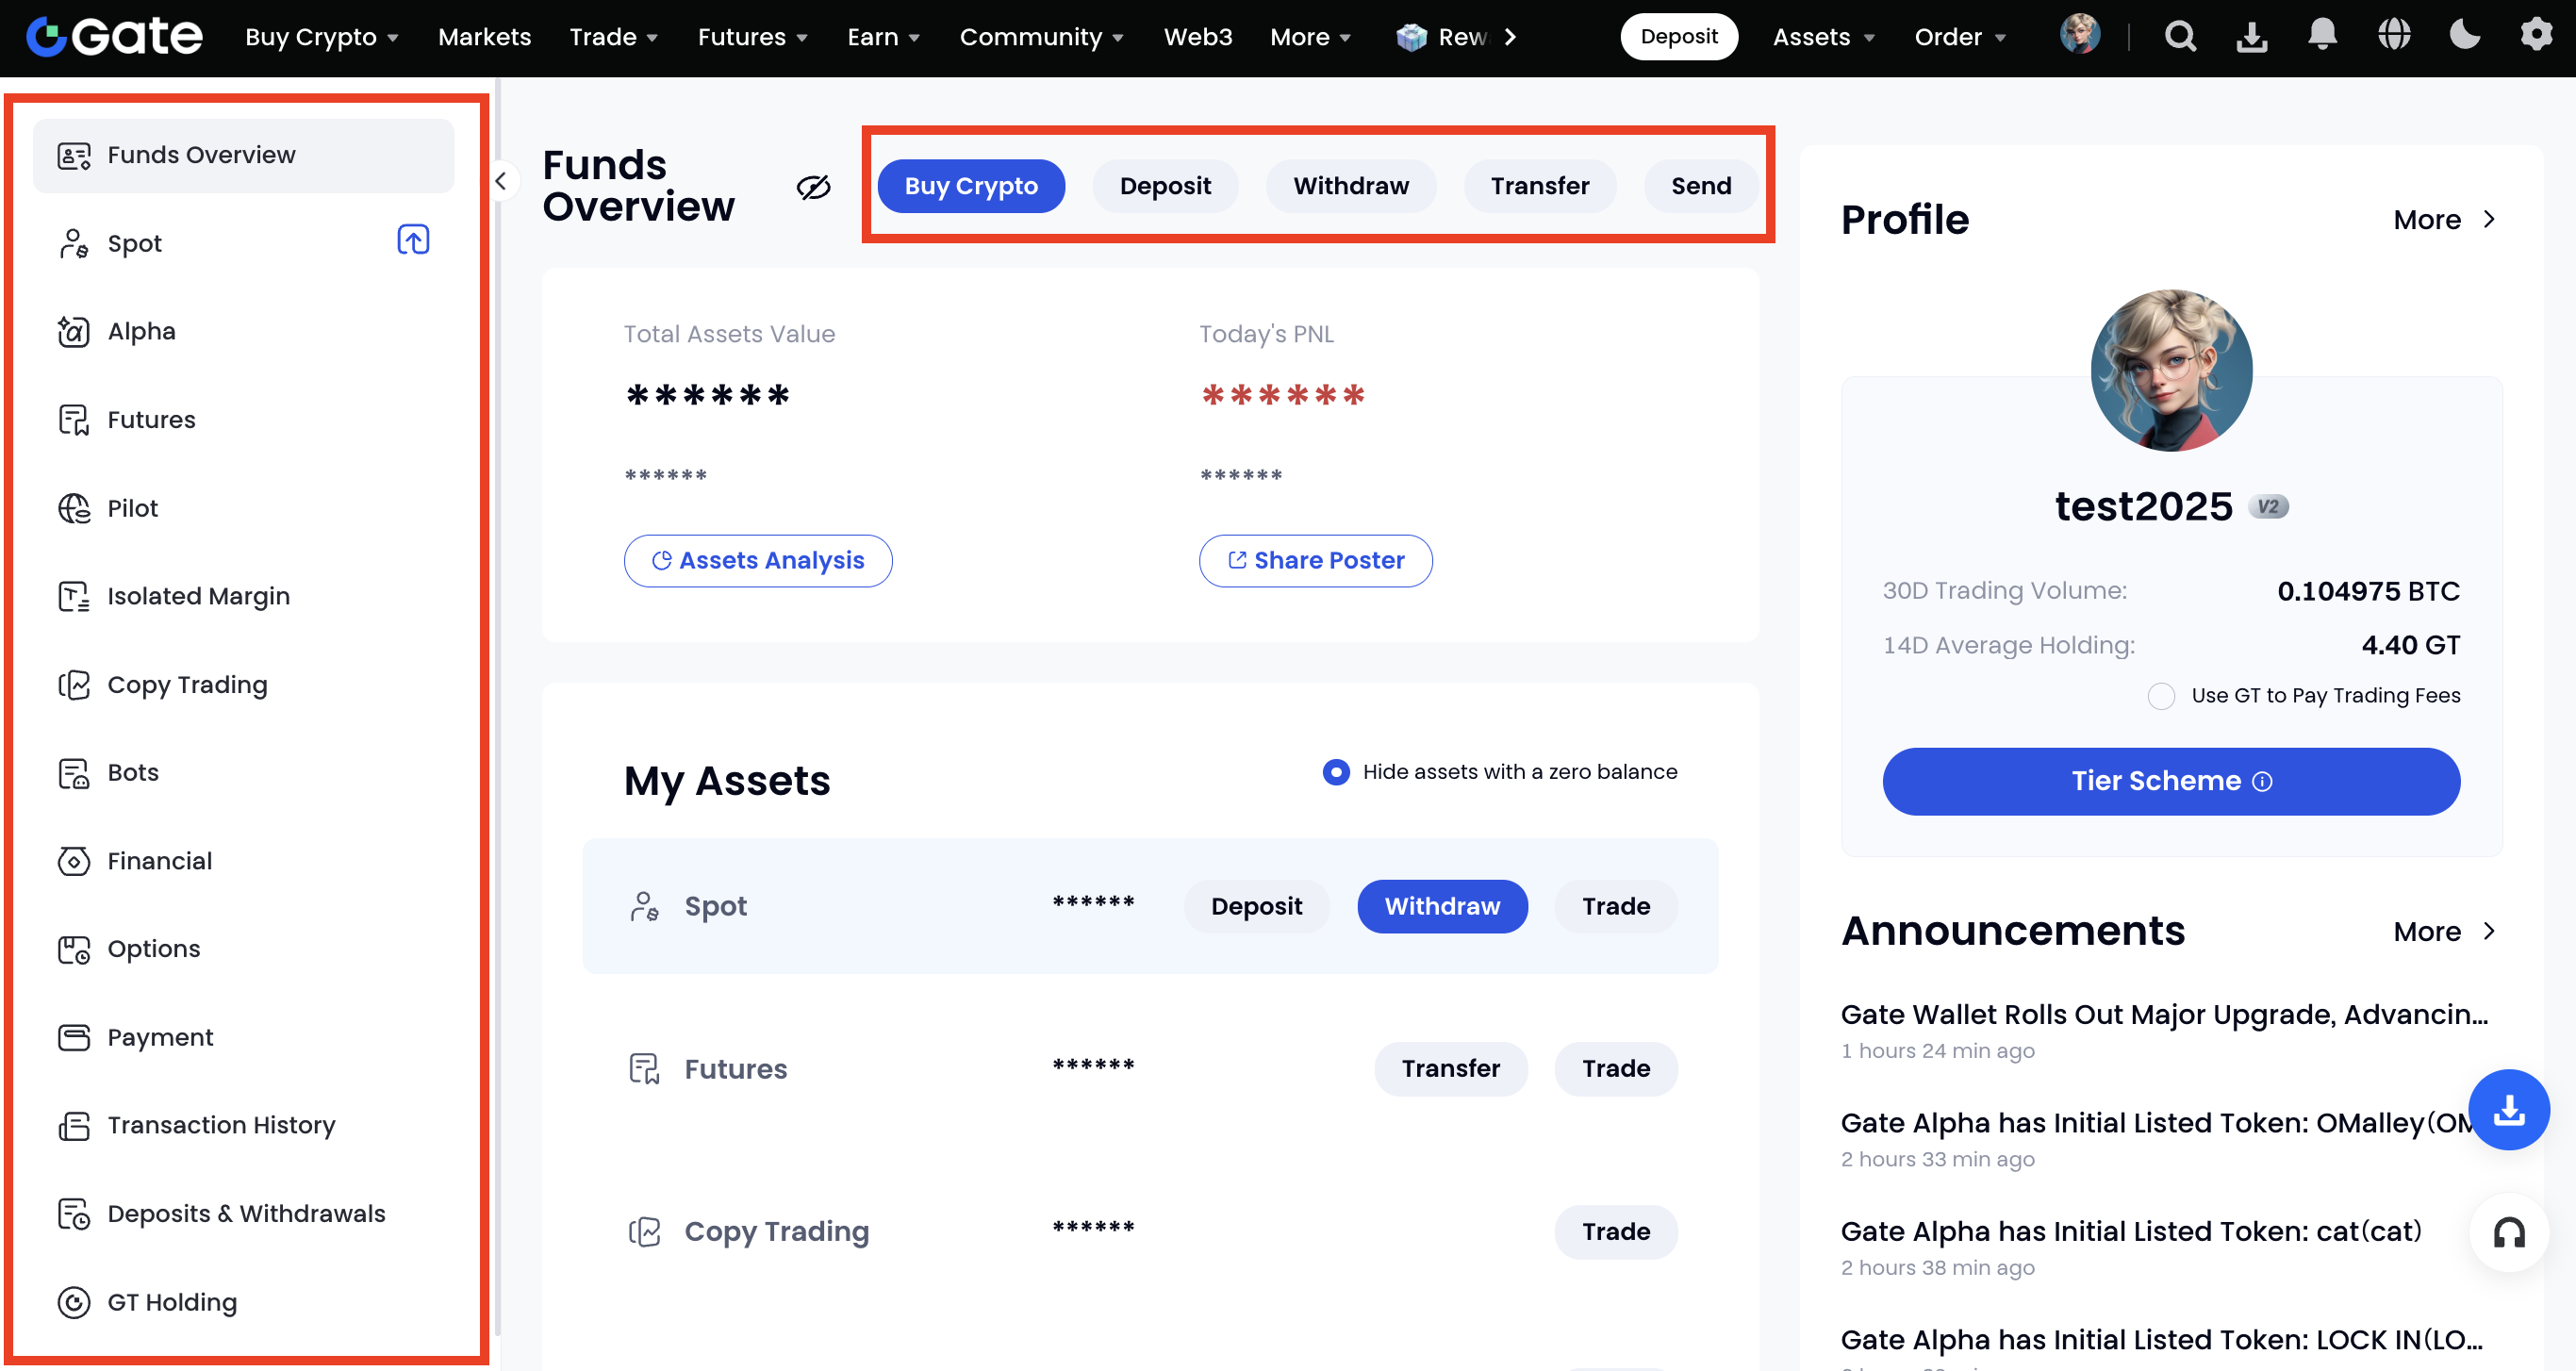The width and height of the screenshot is (2576, 1371).
Task: Open notifications bell icon
Action: (x=2322, y=36)
